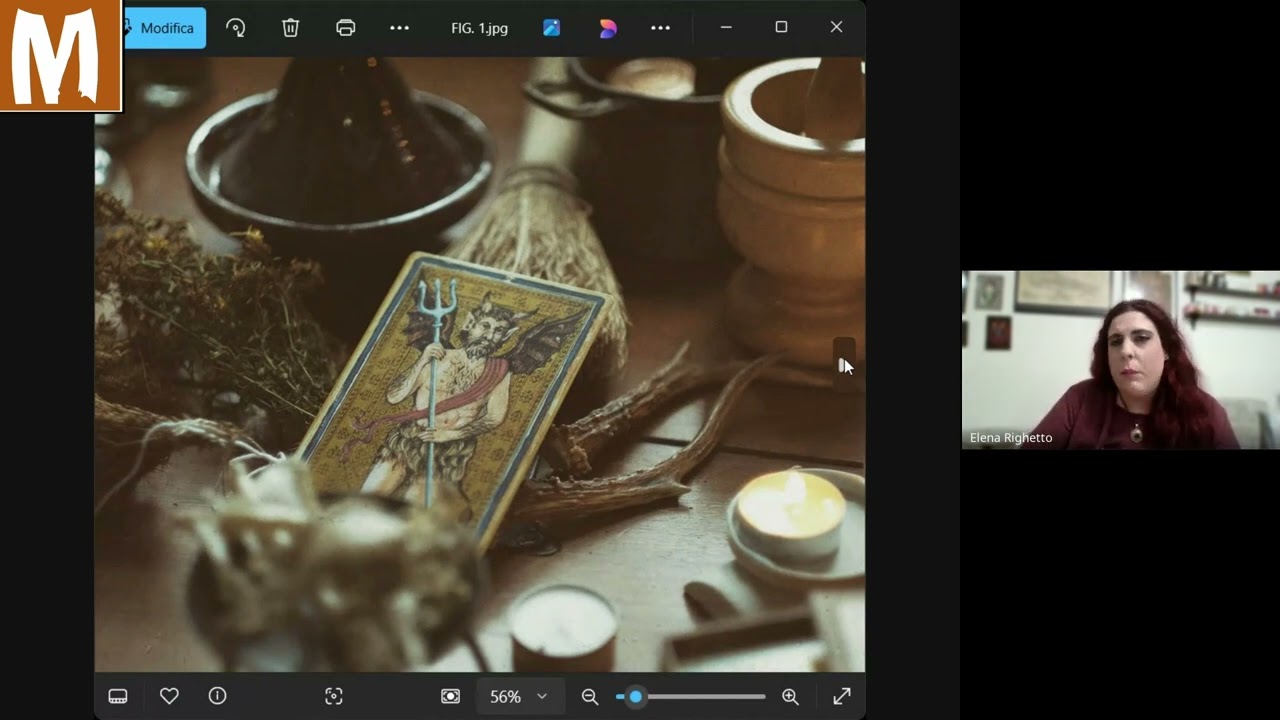Screen dimensions: 1280x720
Task: Click the visual search scan icon
Action: (334, 696)
